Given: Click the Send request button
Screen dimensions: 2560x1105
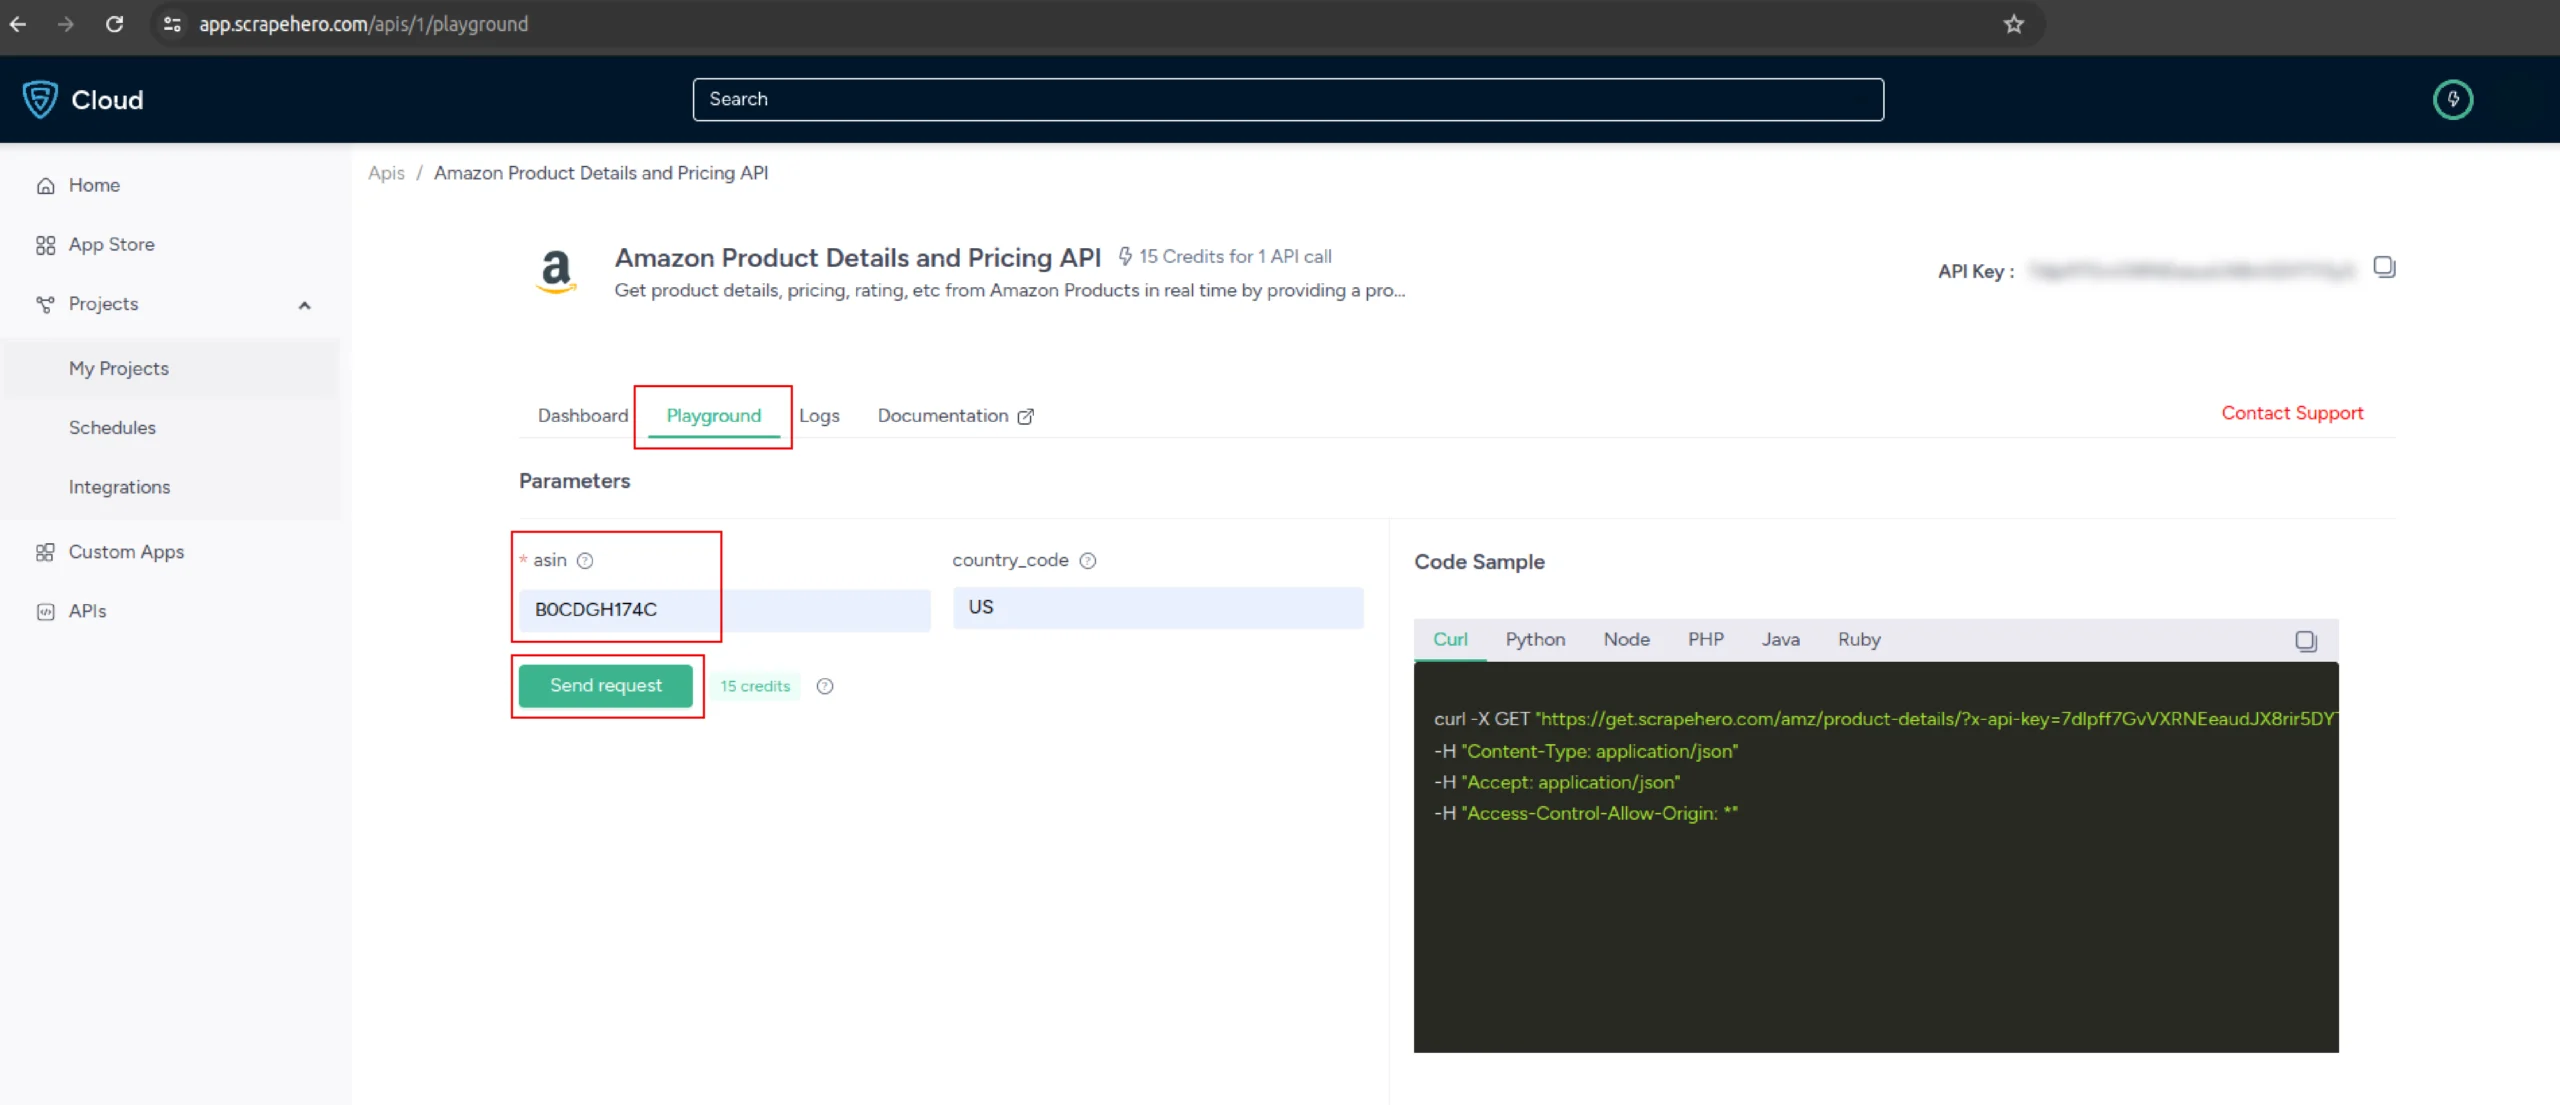Looking at the screenshot, I should coord(606,686).
